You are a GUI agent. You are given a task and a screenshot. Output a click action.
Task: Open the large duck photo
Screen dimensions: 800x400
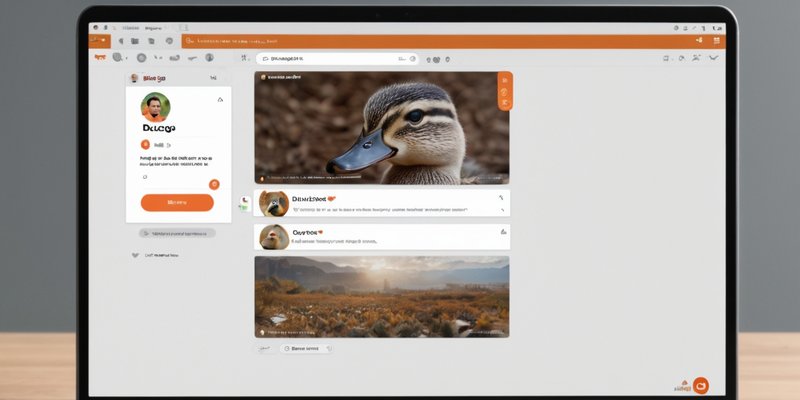382,128
